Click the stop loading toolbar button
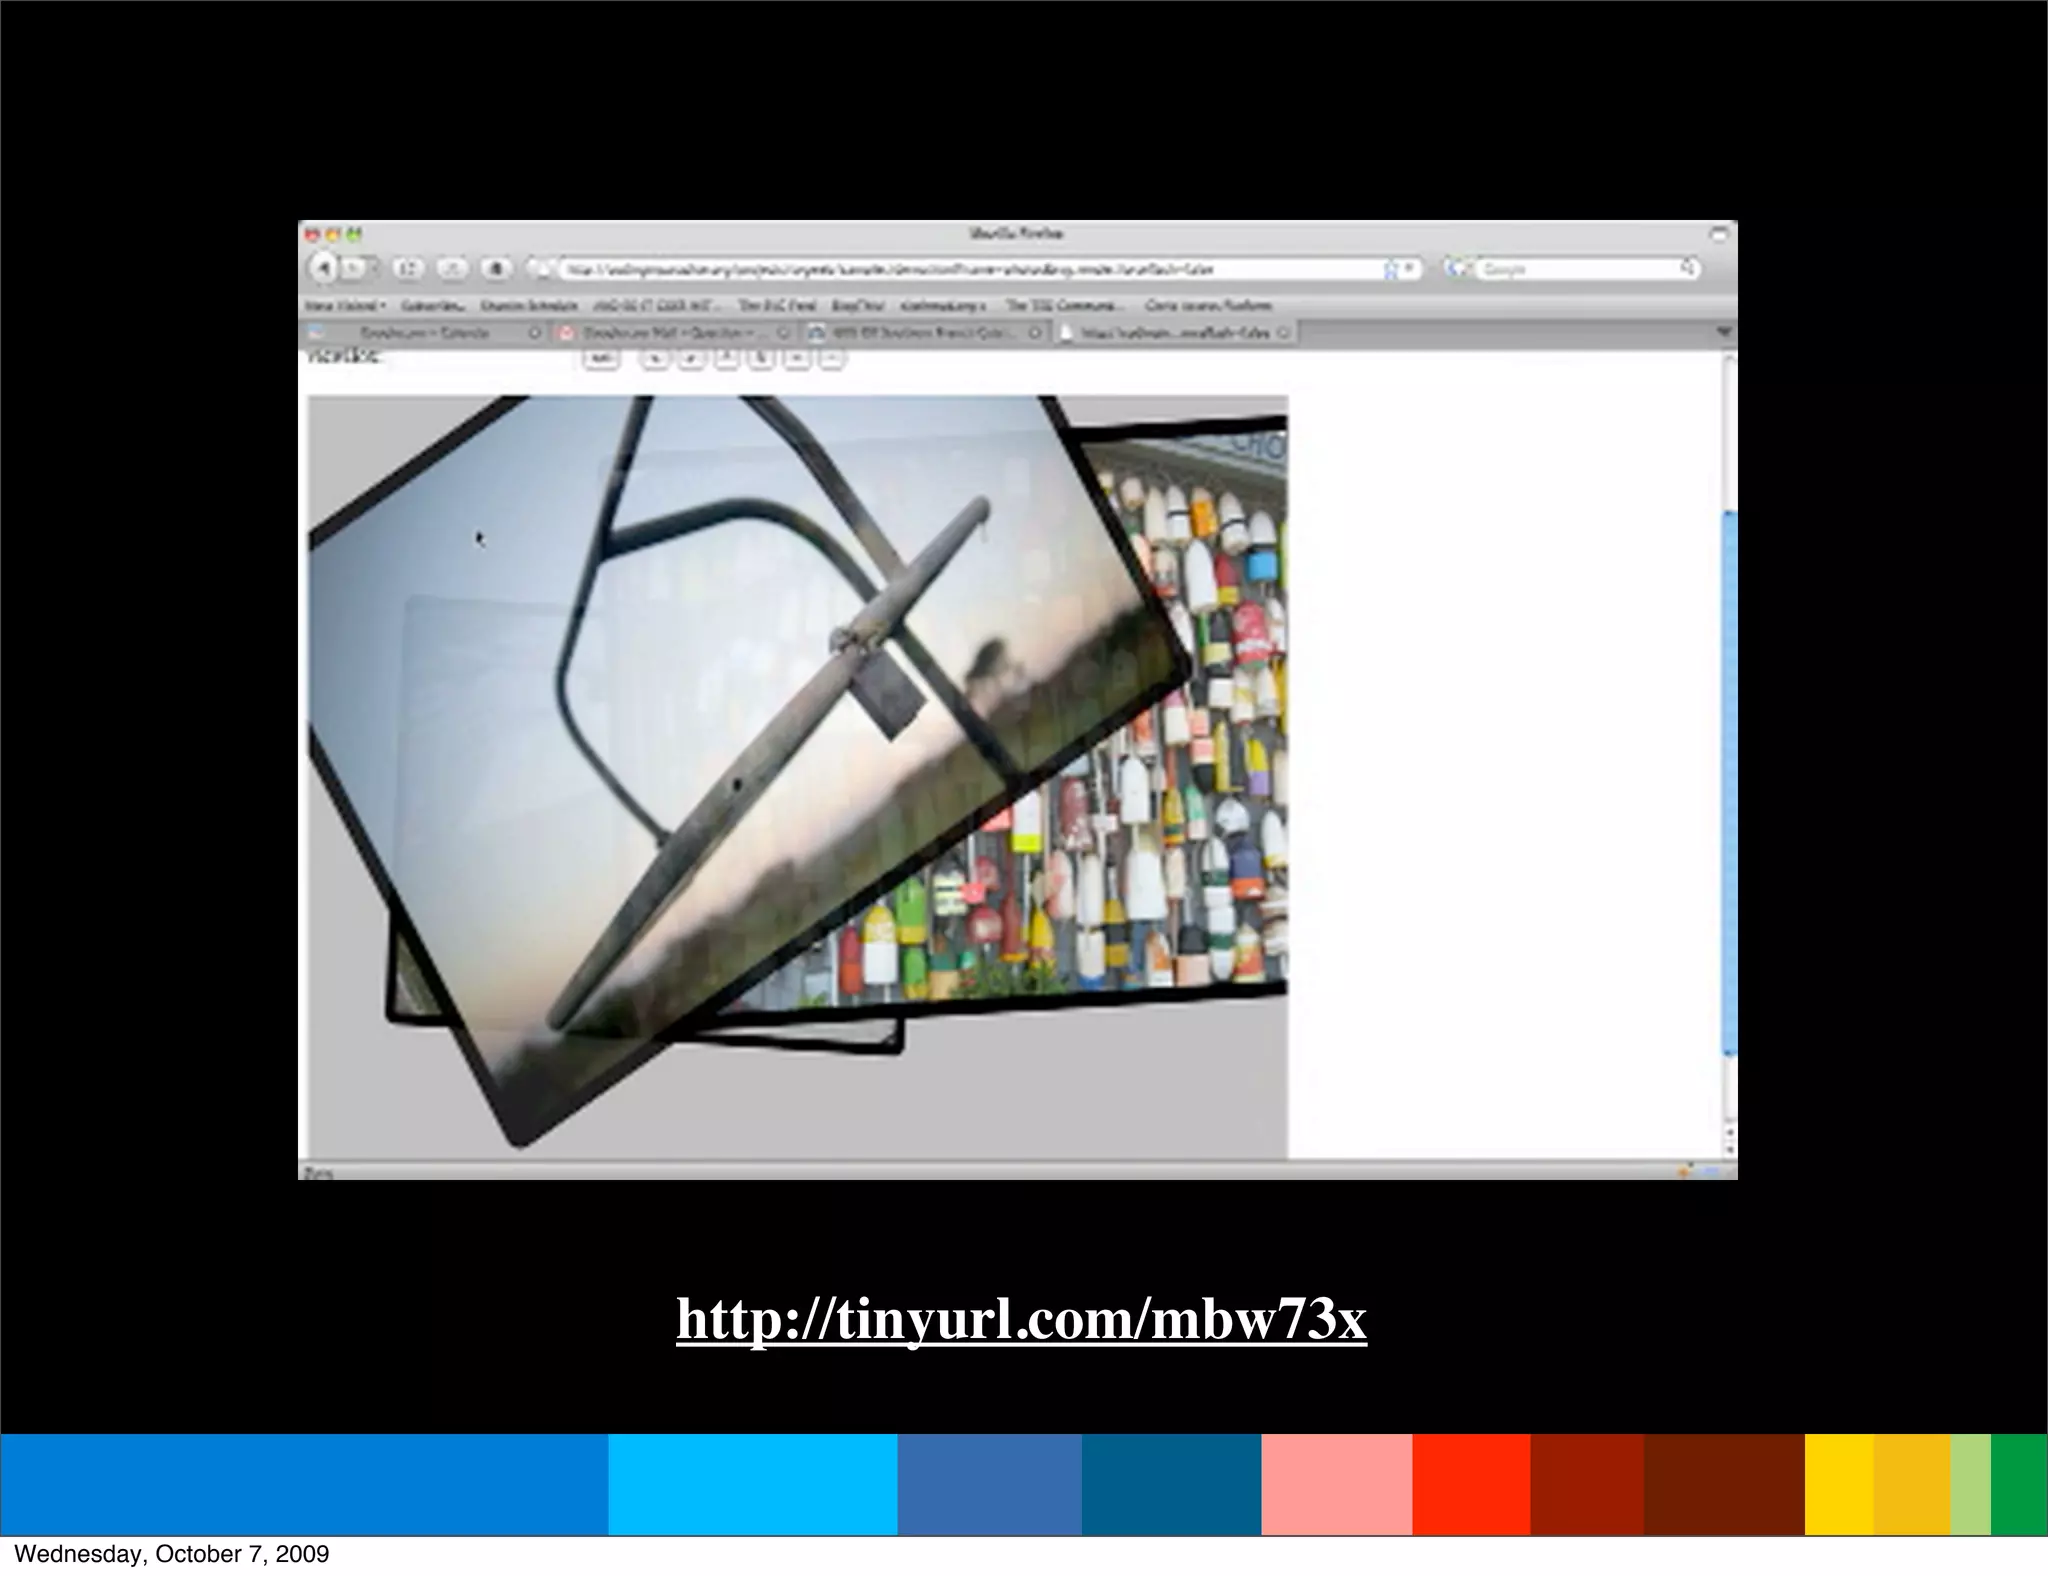The width and height of the screenshot is (2048, 1576). pos(453,268)
